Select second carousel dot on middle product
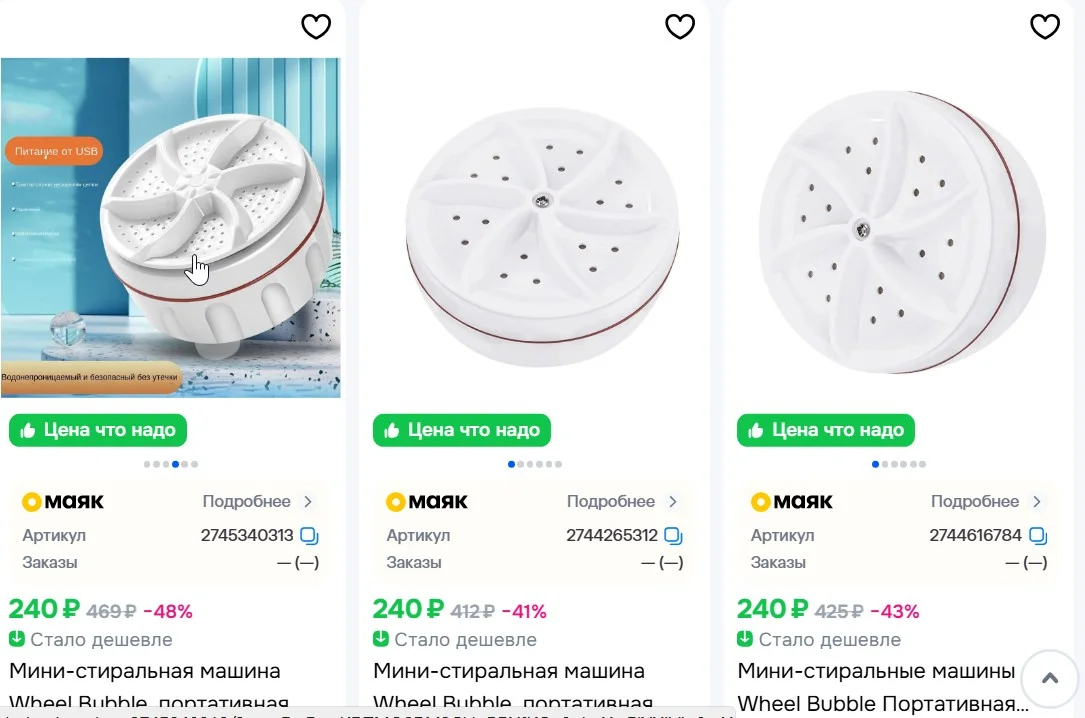Viewport: 1085px width, 718px height. 521,464
